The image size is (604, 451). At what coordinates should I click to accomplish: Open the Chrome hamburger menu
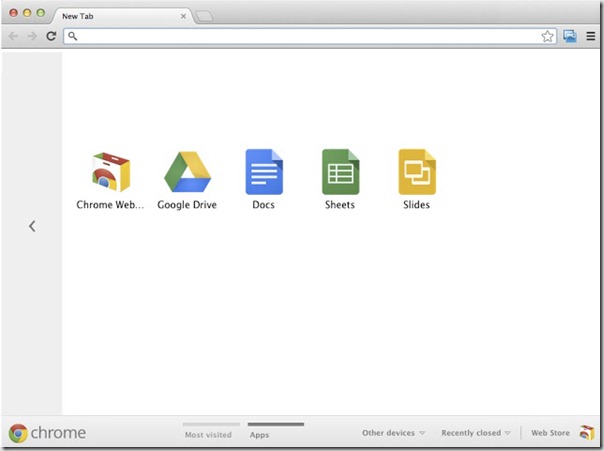[x=591, y=36]
